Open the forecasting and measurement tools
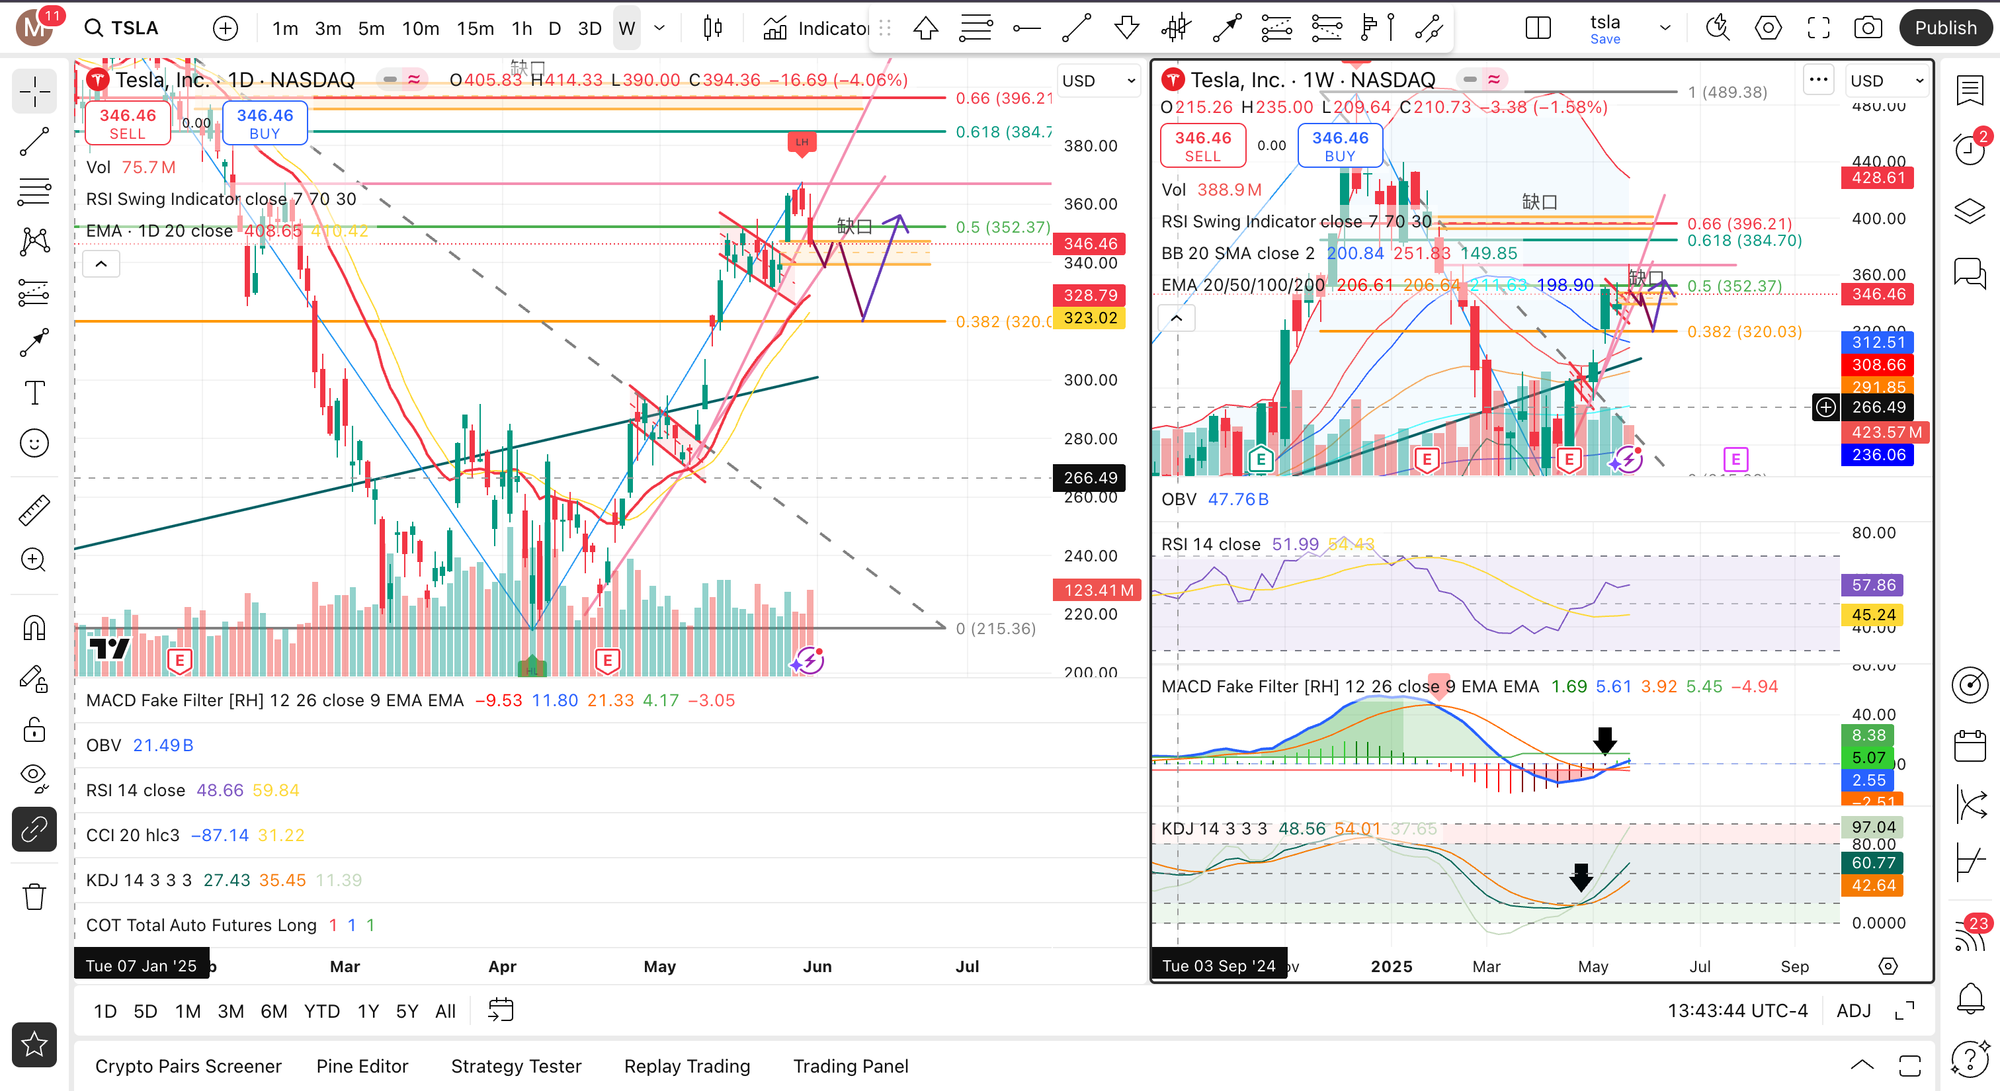 pos(34,292)
